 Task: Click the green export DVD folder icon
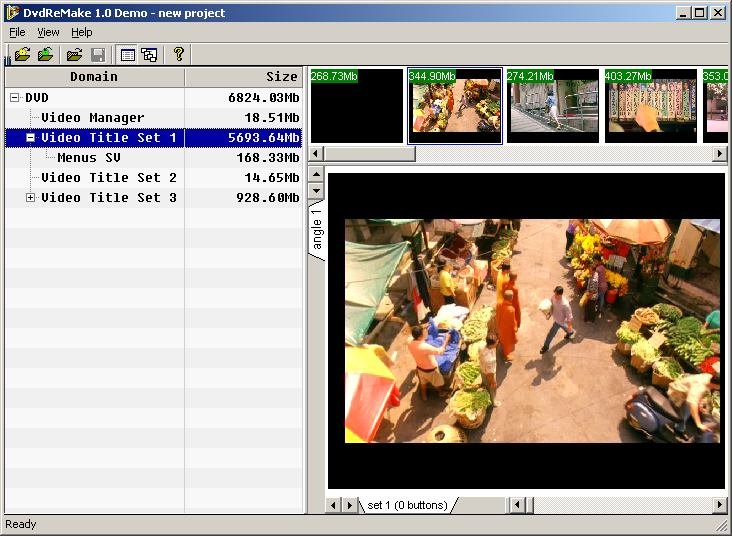(46, 55)
